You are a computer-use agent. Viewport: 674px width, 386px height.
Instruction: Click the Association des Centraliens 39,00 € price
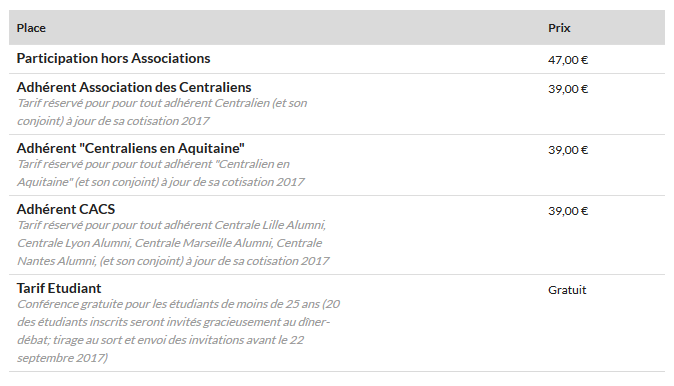pos(568,89)
